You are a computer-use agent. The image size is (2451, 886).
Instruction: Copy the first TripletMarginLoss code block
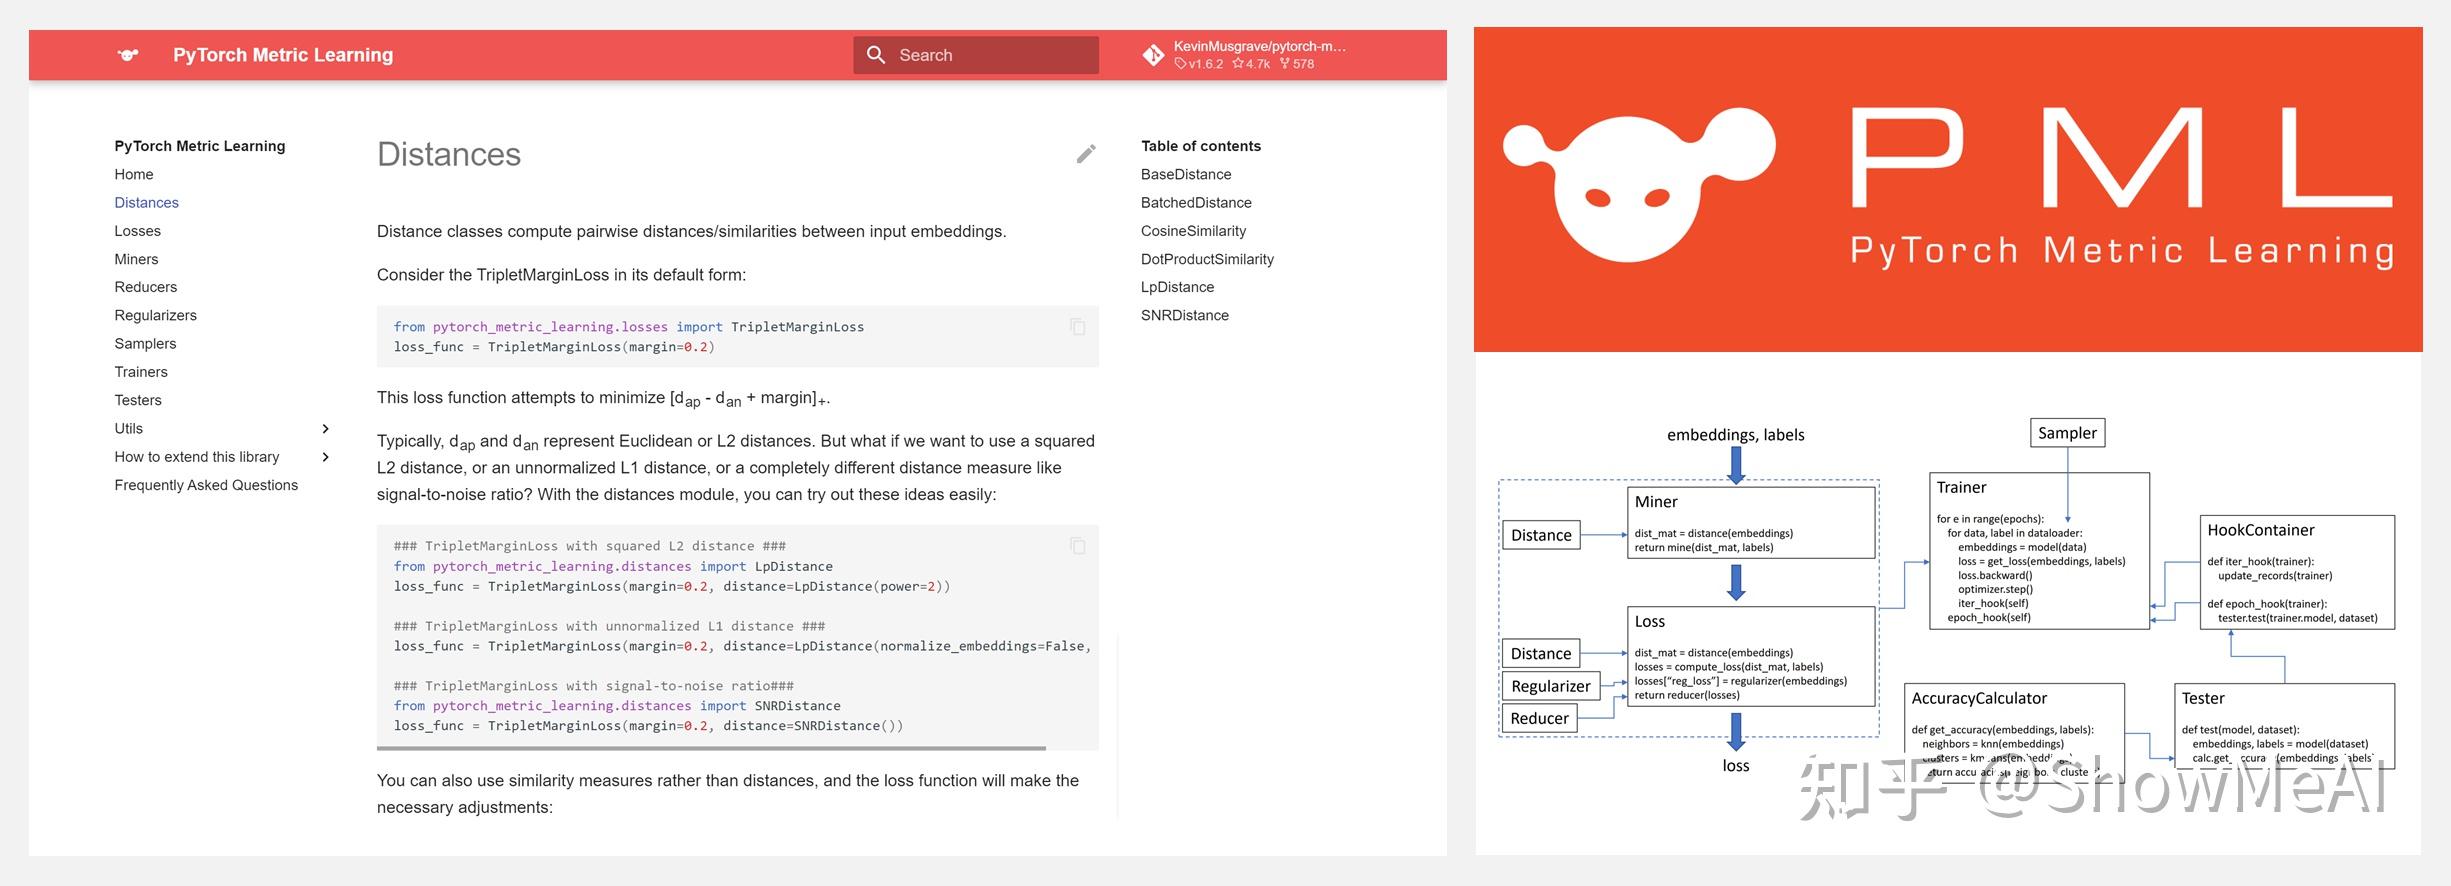[x=1078, y=327]
